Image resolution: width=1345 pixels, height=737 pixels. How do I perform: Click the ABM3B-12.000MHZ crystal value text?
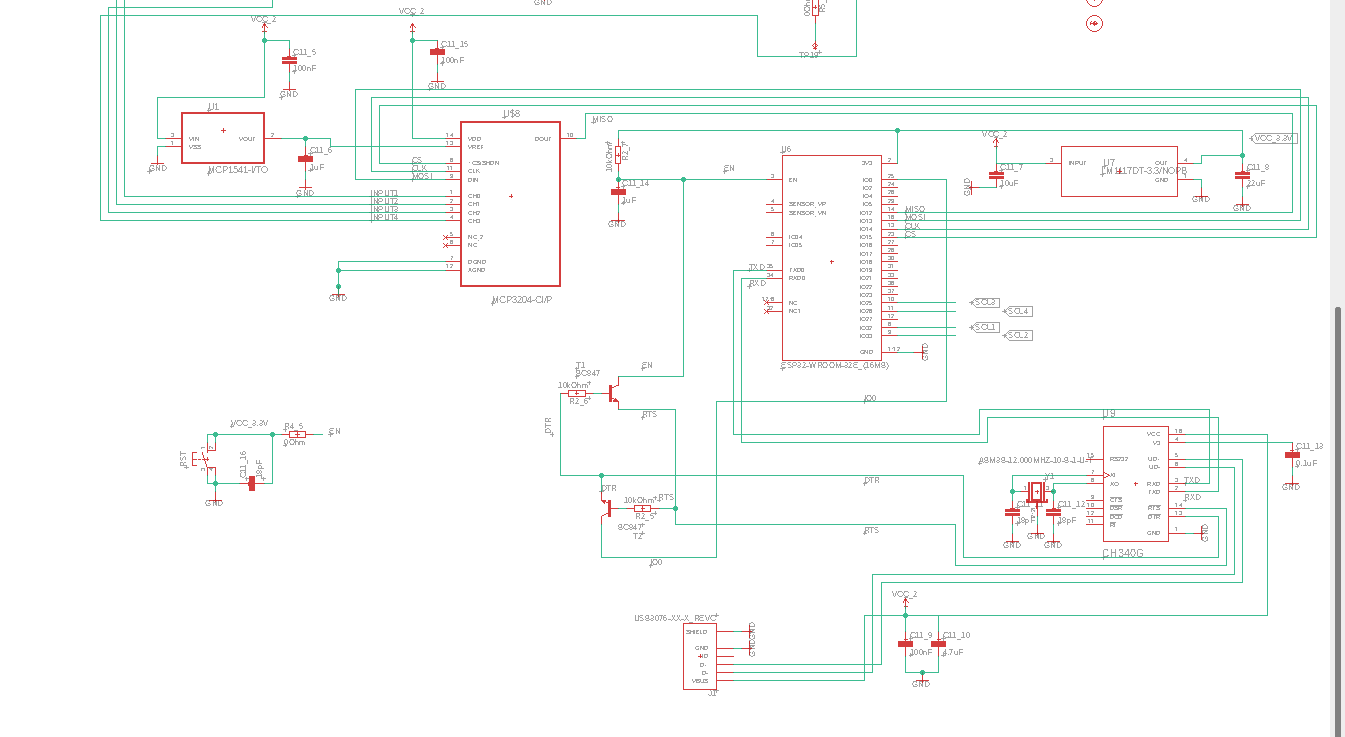point(1034,461)
